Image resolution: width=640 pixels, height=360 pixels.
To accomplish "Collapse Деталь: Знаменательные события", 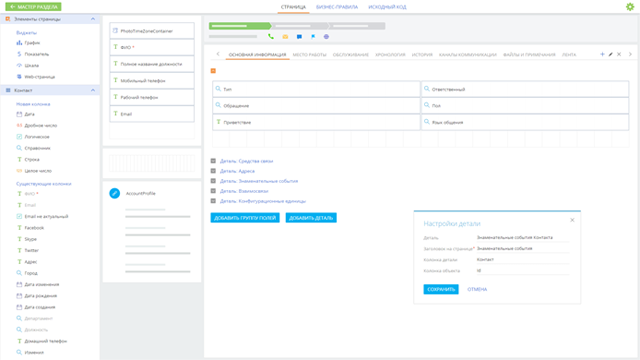I will [x=213, y=181].
